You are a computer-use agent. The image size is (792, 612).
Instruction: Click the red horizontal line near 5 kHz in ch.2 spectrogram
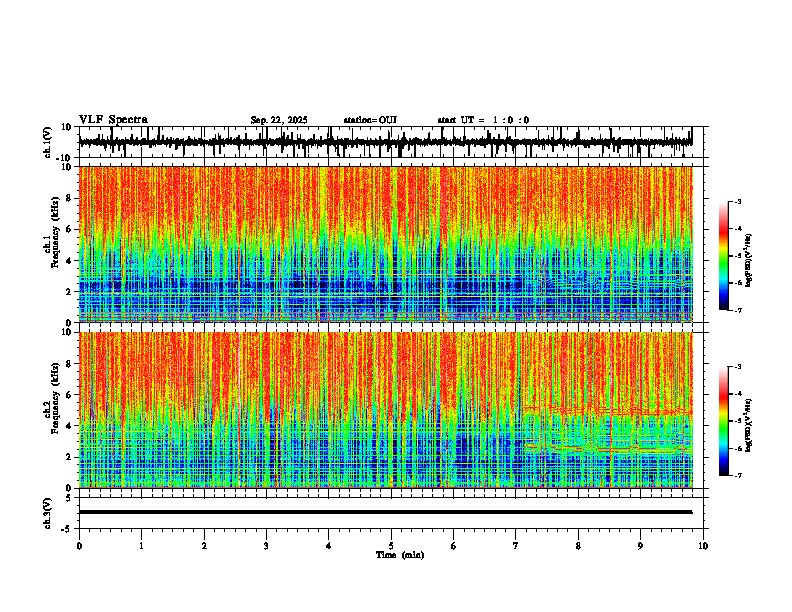[609, 411]
